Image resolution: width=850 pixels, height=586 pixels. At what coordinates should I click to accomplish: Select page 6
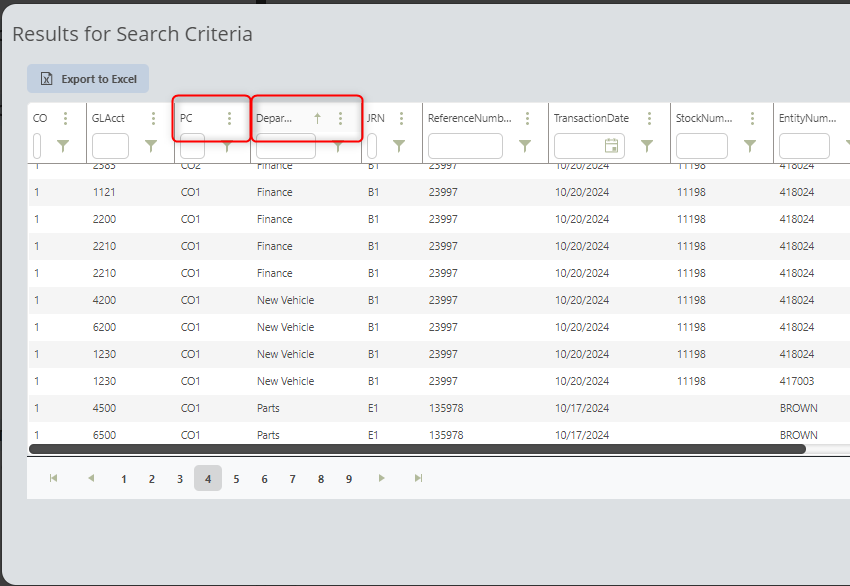[x=265, y=479]
